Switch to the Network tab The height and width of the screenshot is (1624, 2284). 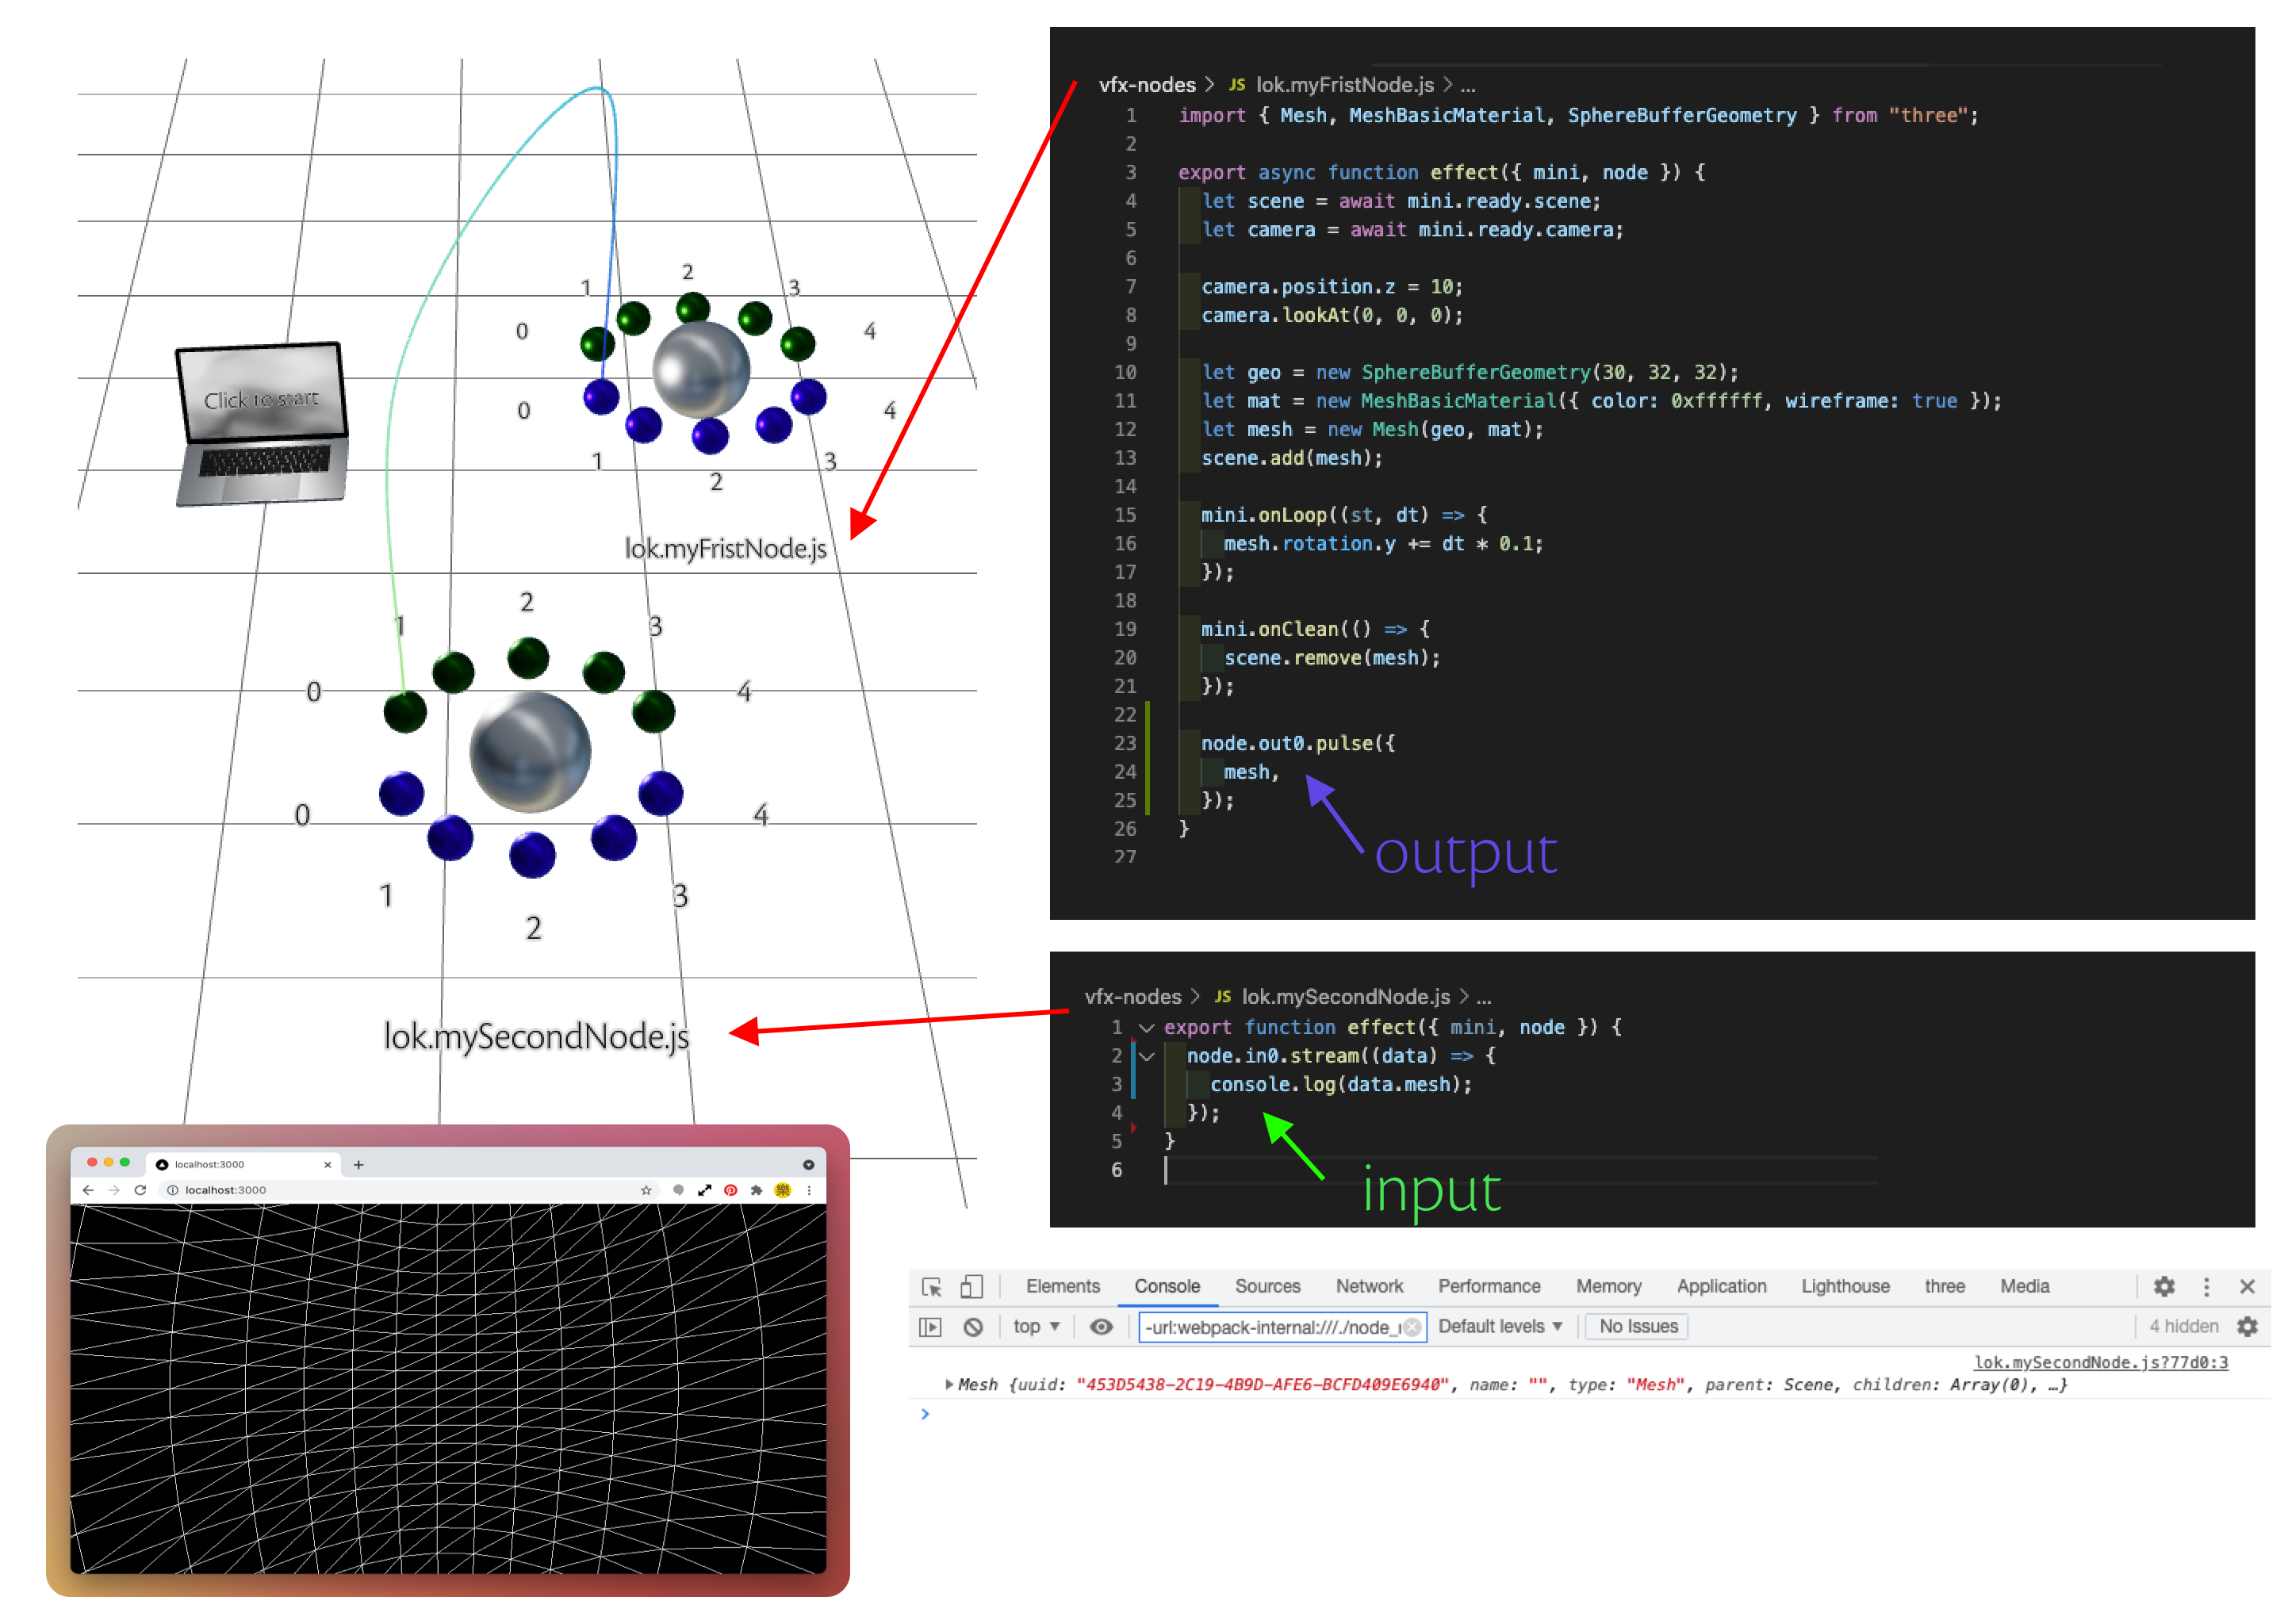coord(1369,1287)
